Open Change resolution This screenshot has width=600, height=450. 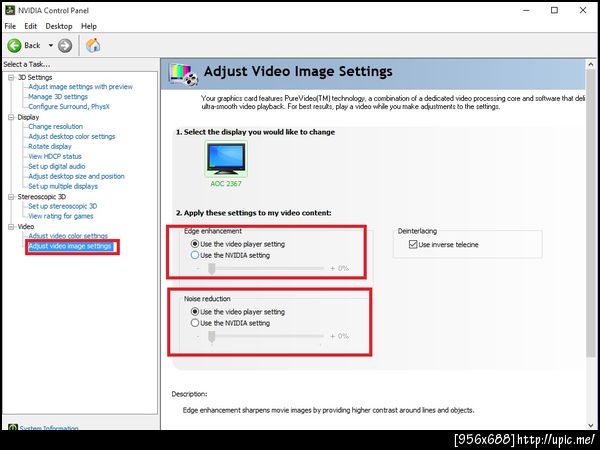pyautogui.click(x=55, y=127)
